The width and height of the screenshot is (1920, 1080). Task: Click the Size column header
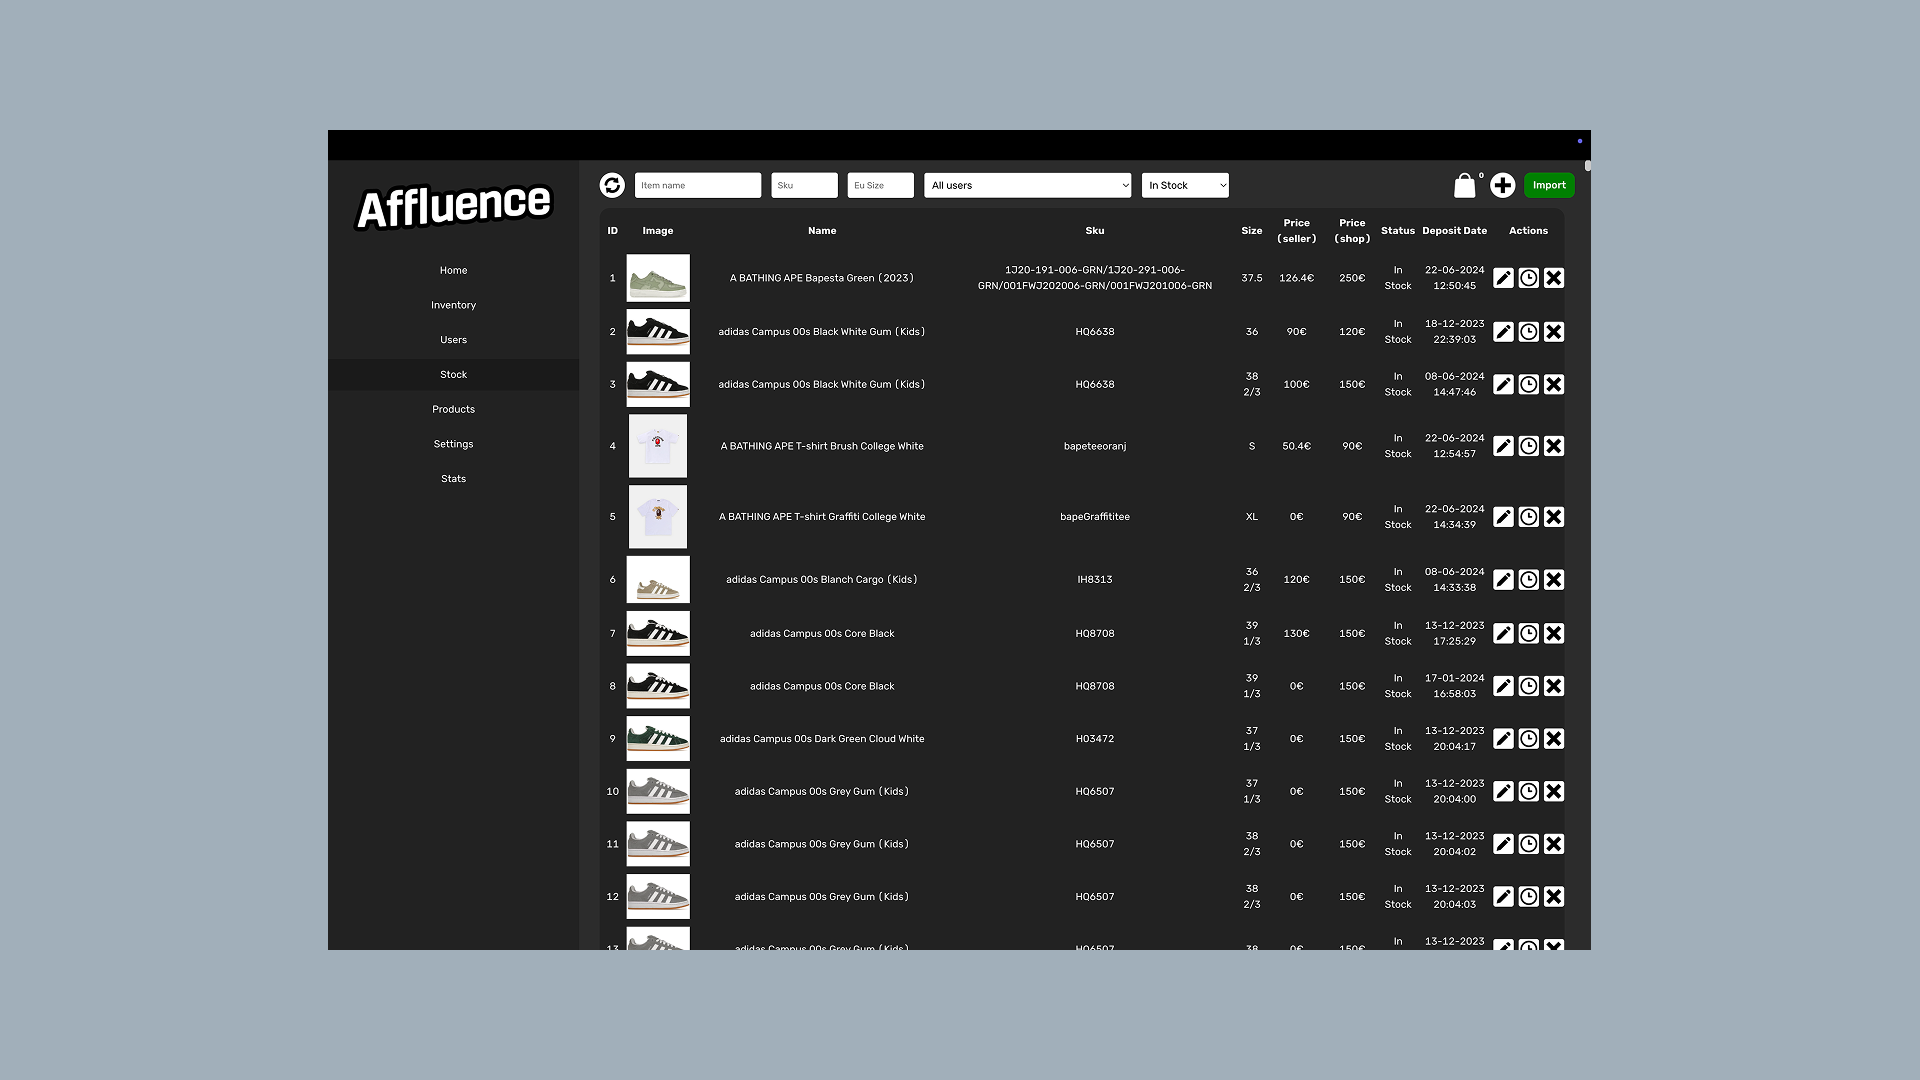1252,231
